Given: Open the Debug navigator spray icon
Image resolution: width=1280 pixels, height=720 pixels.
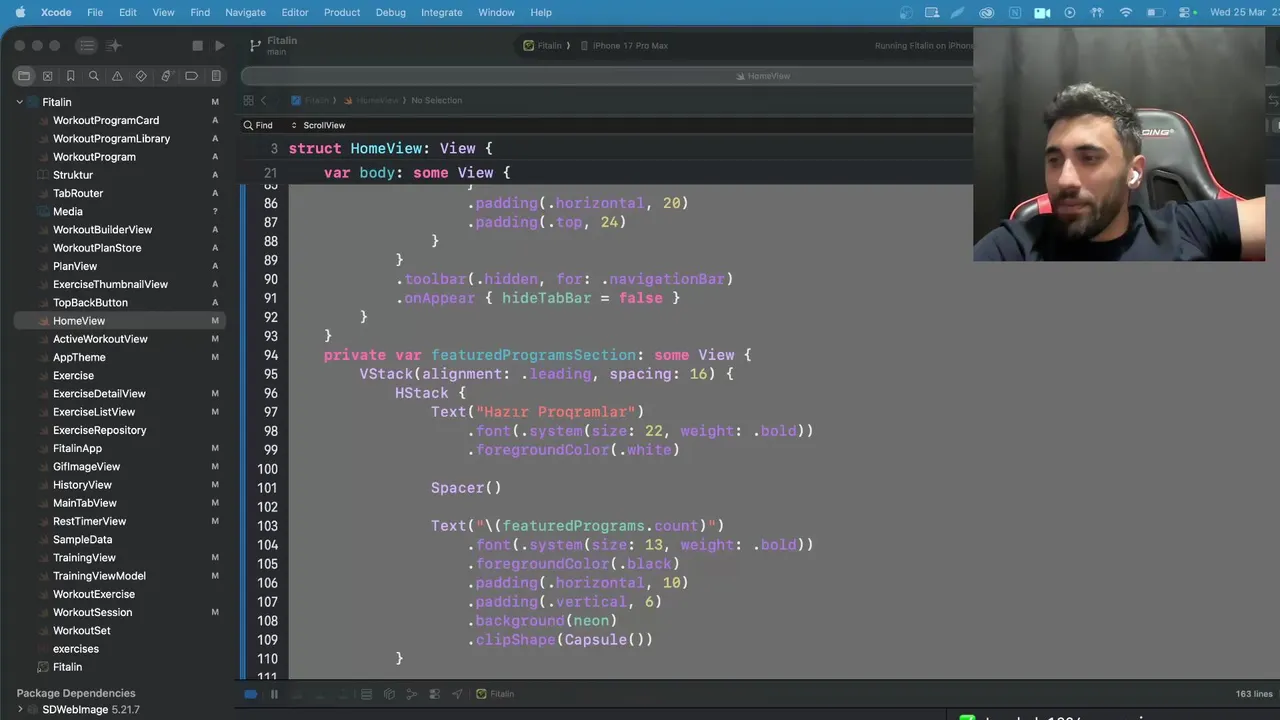Looking at the screenshot, I should click(x=166, y=76).
